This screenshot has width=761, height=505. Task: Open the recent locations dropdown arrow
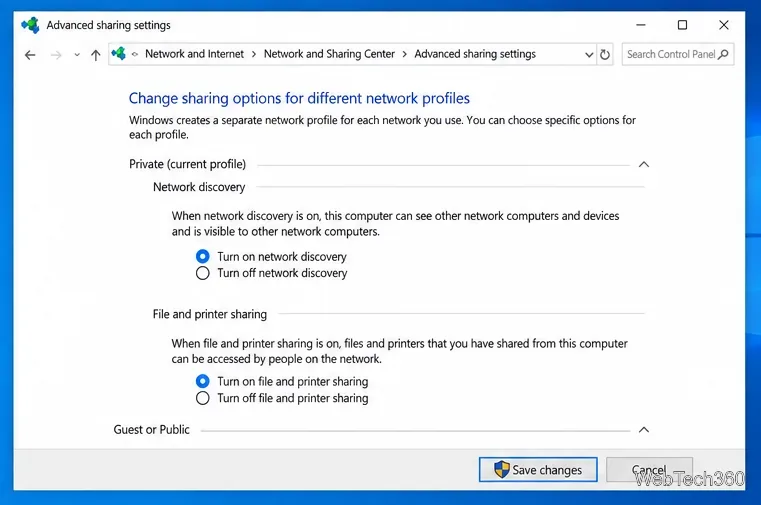pos(77,55)
